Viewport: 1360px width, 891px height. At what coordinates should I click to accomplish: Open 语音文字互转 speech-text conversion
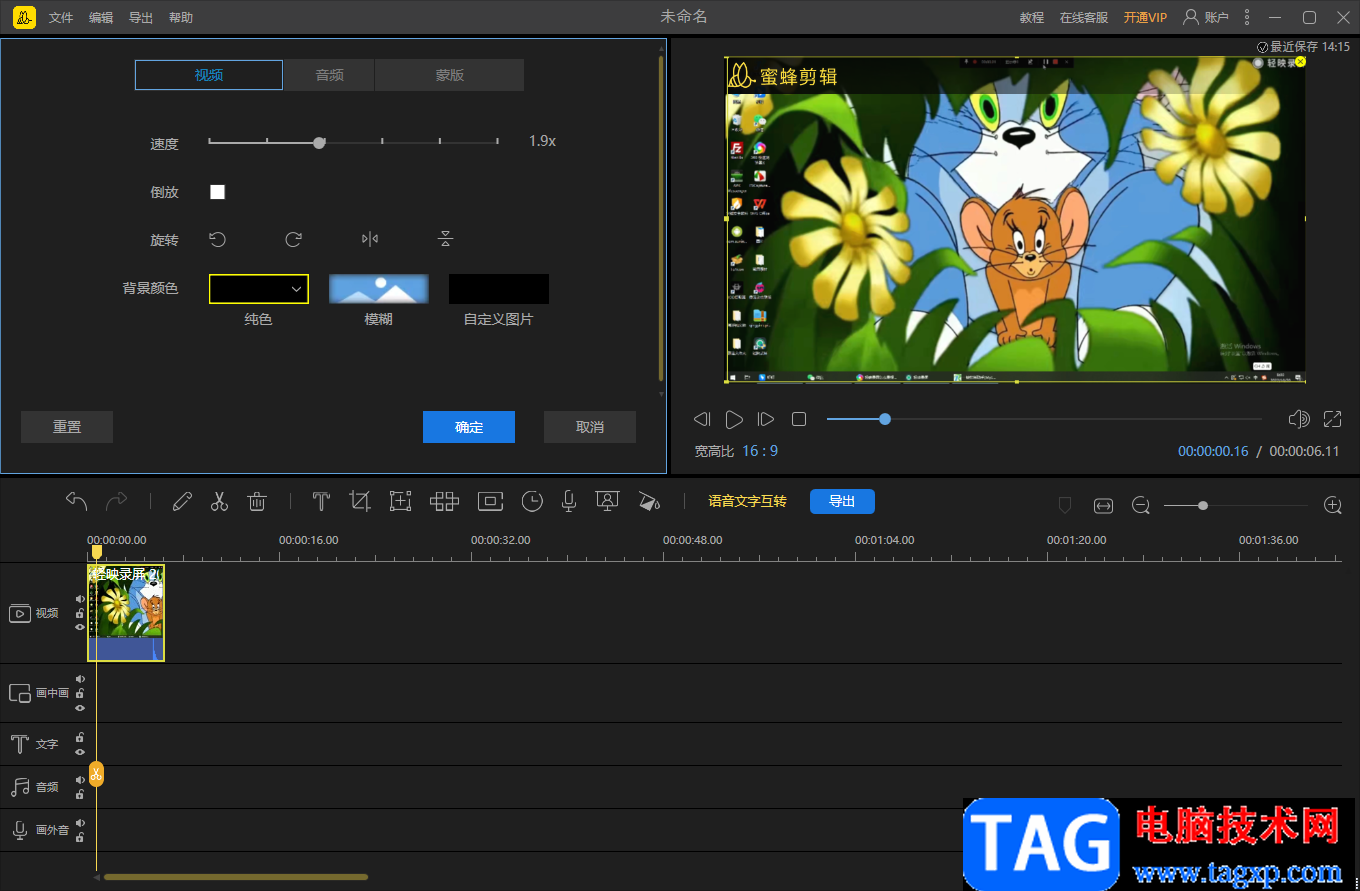(x=747, y=501)
